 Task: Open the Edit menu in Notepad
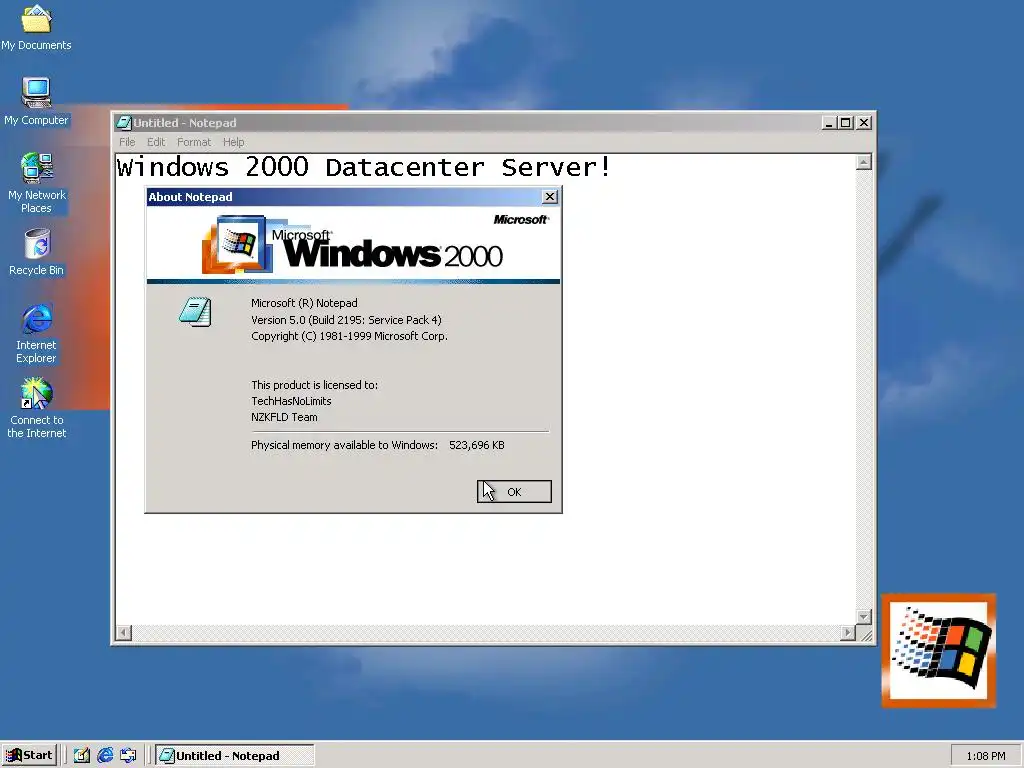155,142
